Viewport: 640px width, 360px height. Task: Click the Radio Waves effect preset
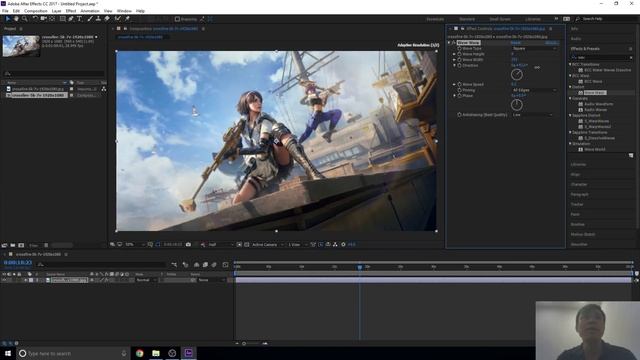596,110
